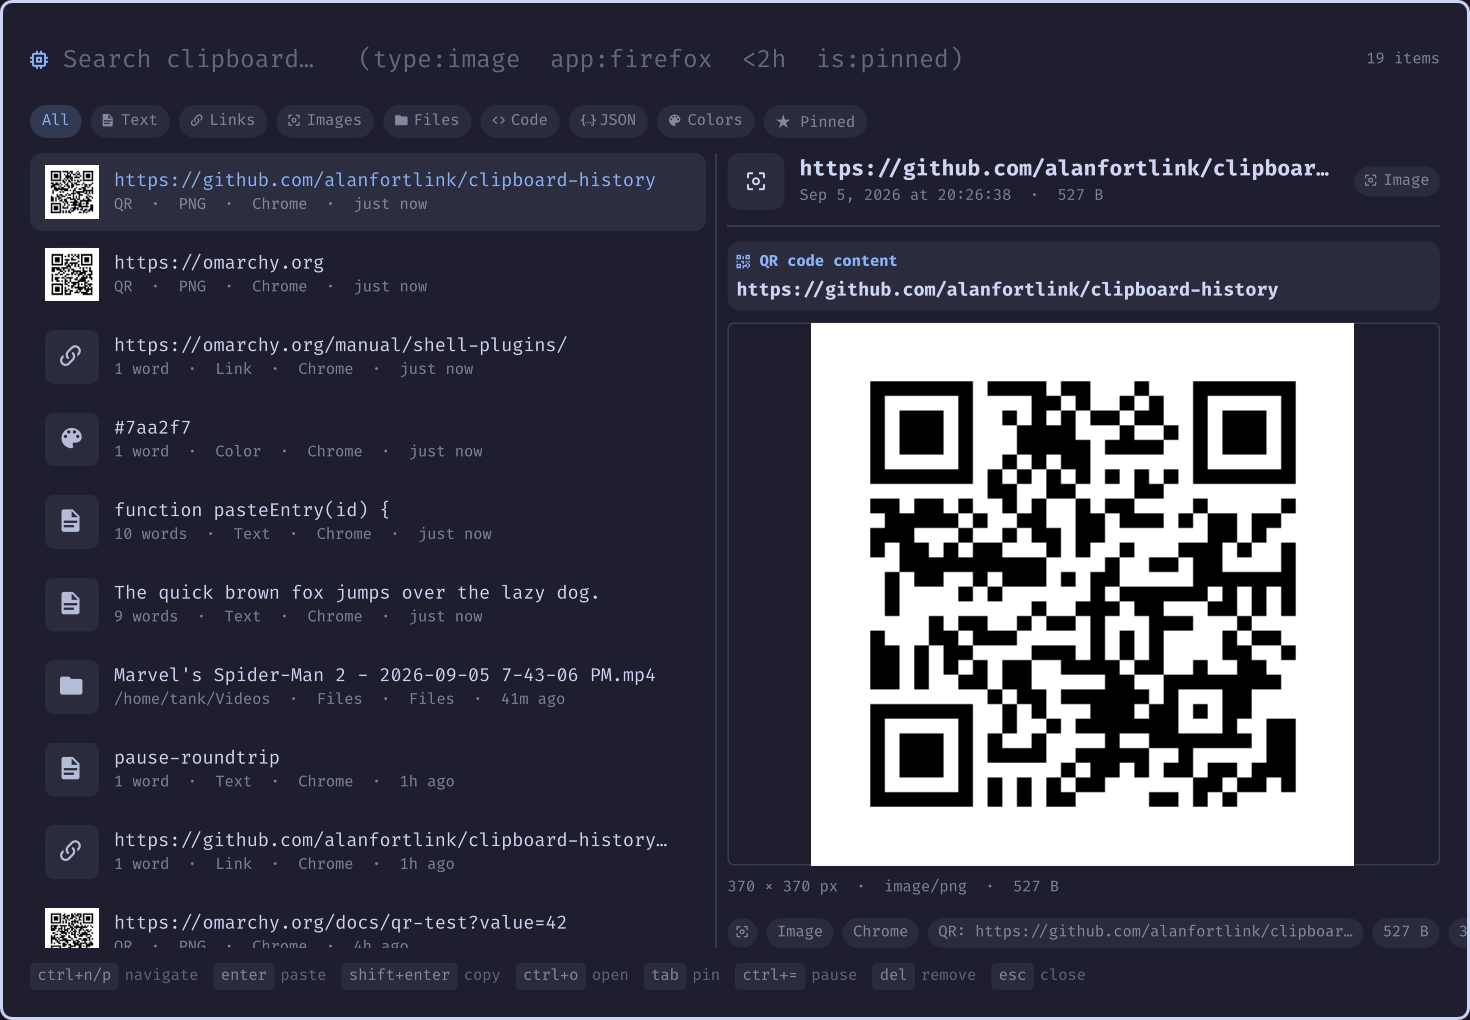This screenshot has height=1020, width=1470.
Task: Select The quick brown fox text entry
Action: point(368,604)
